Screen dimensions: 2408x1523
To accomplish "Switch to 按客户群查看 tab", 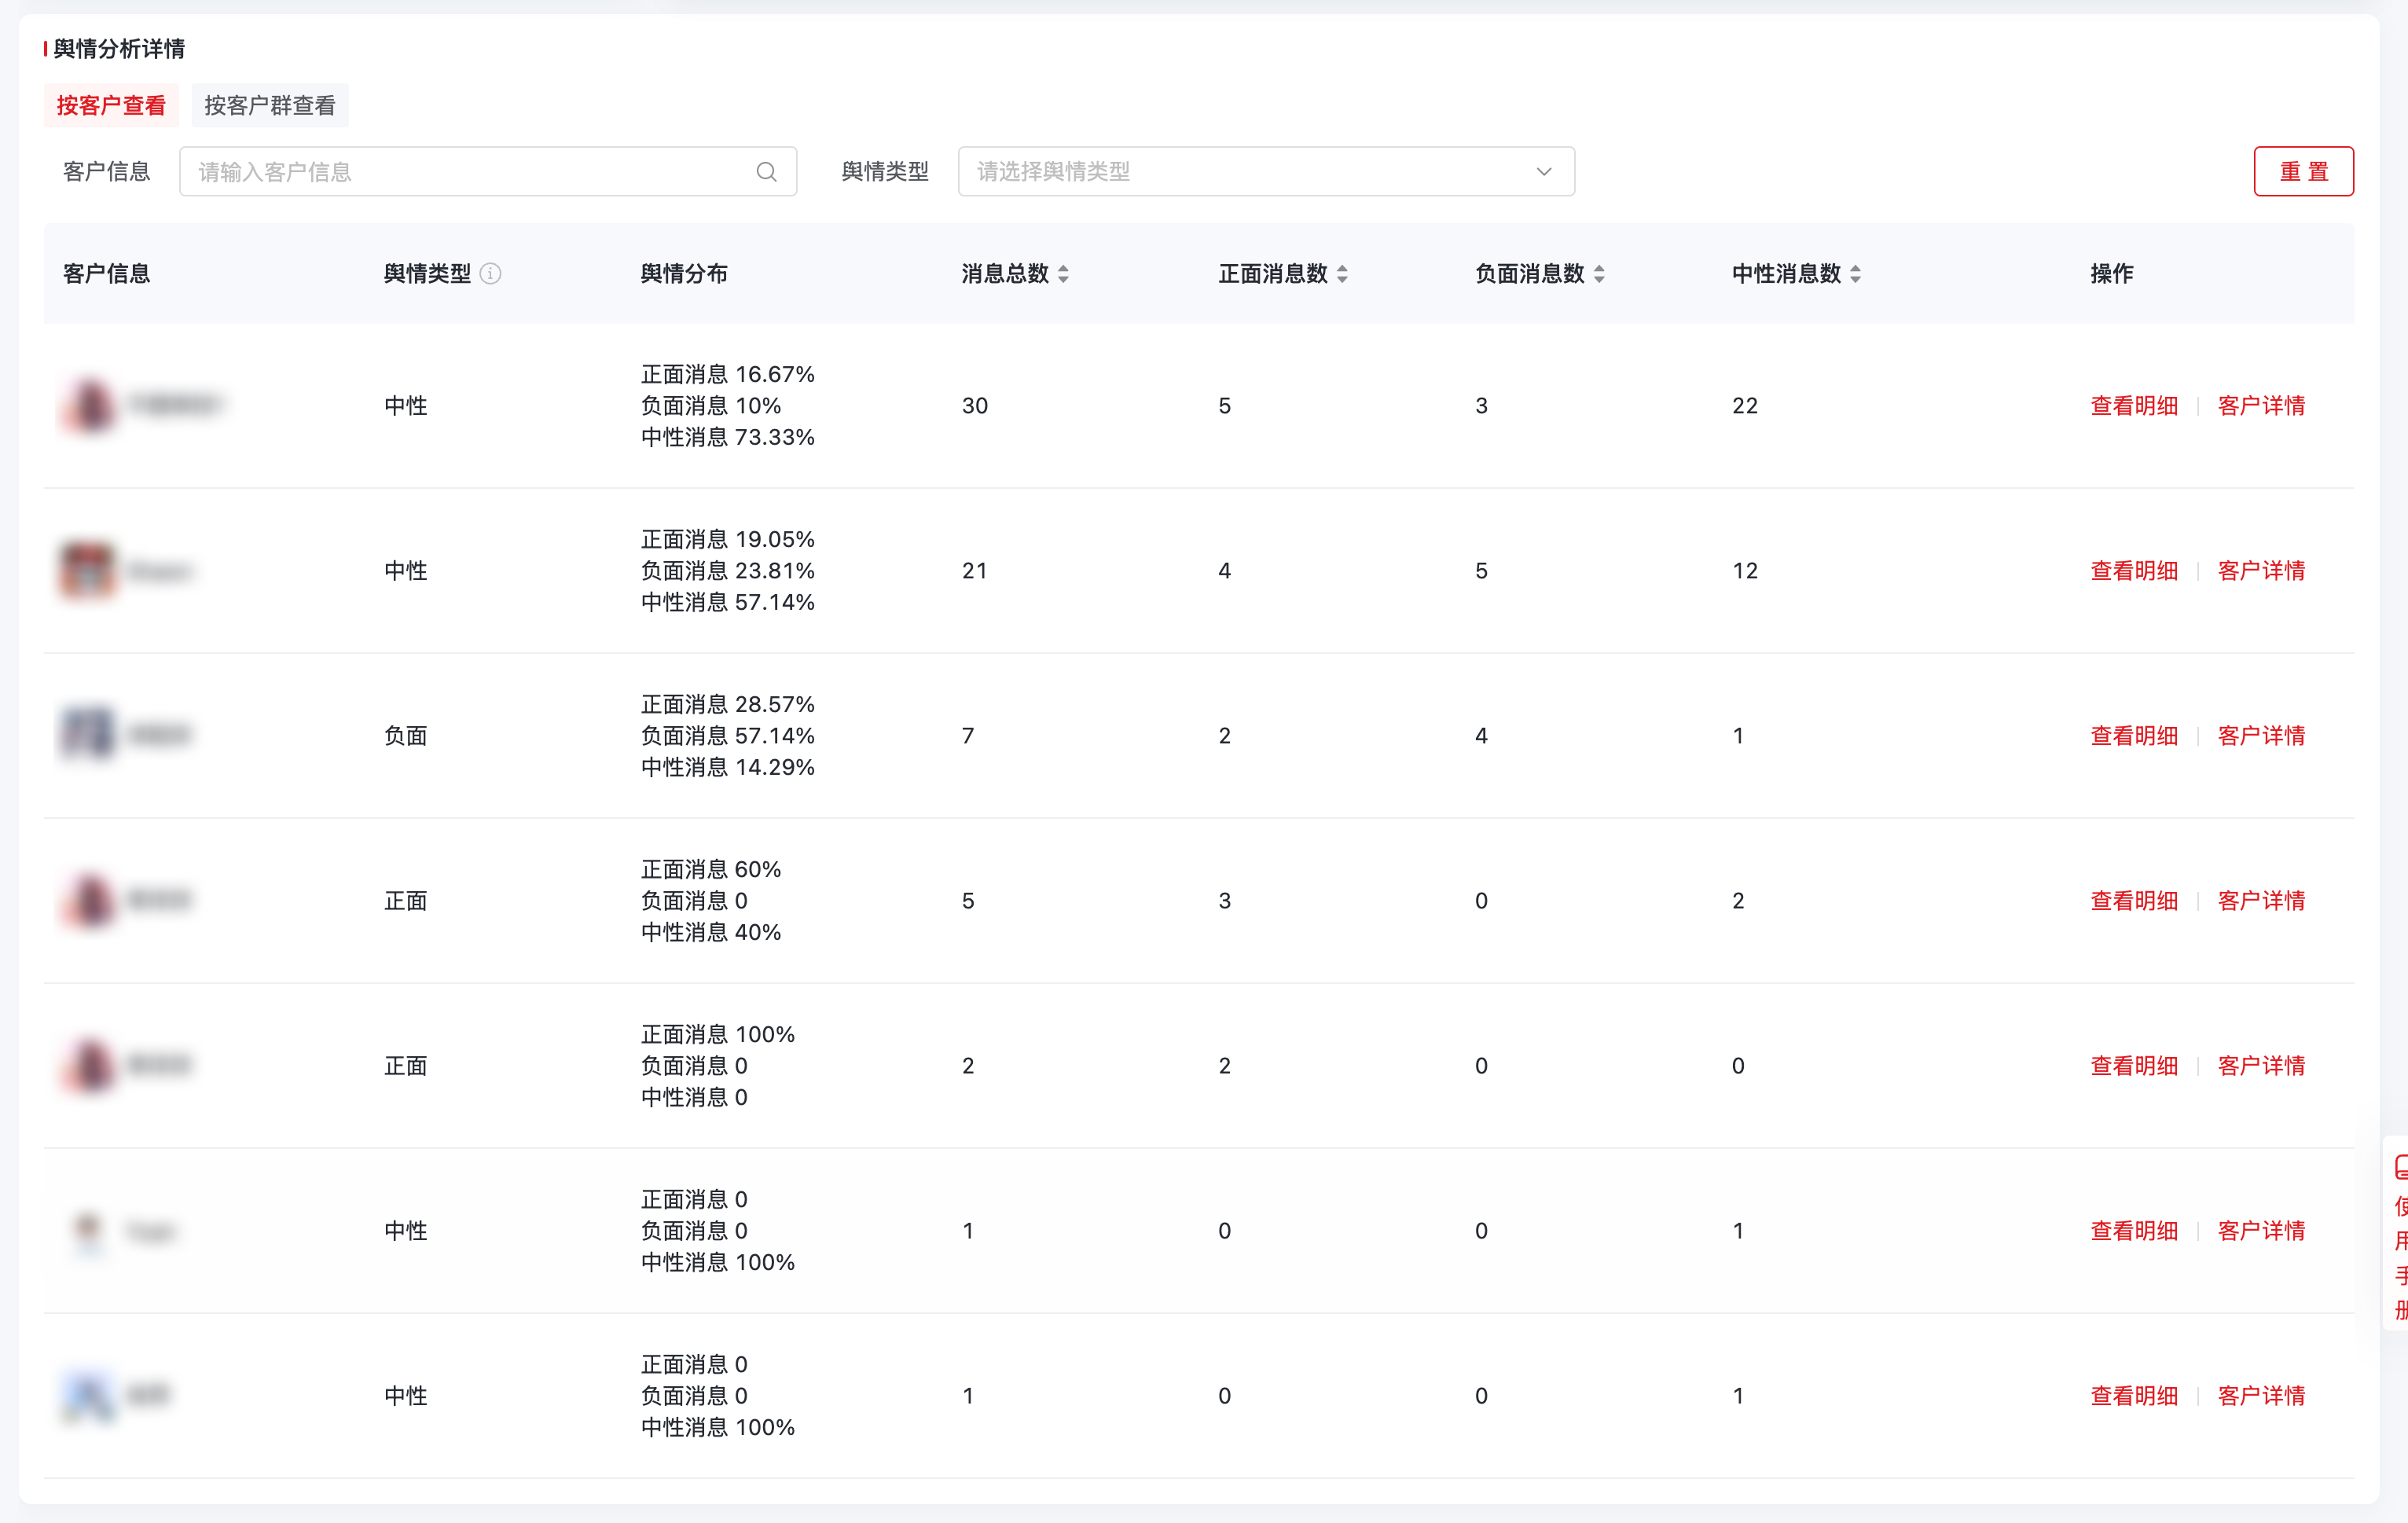I will coord(270,106).
